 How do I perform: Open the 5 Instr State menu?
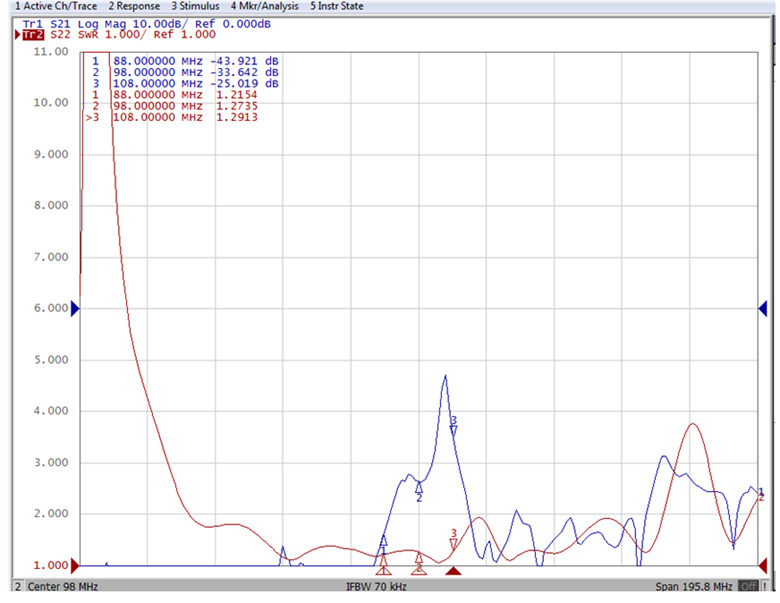click(x=337, y=6)
